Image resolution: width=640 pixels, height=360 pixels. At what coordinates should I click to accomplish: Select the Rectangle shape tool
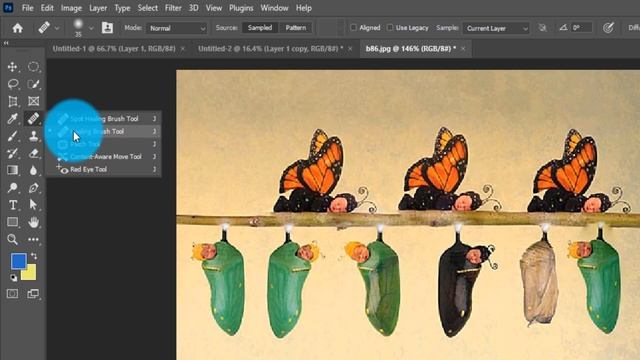[13, 222]
